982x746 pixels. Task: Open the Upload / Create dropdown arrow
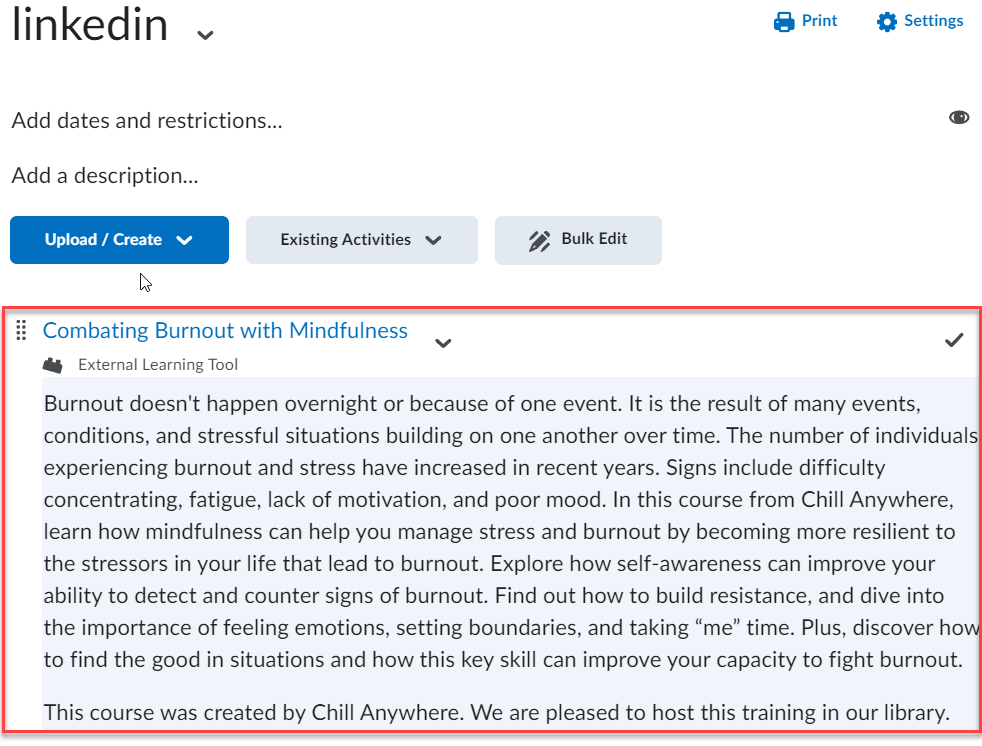tap(184, 240)
